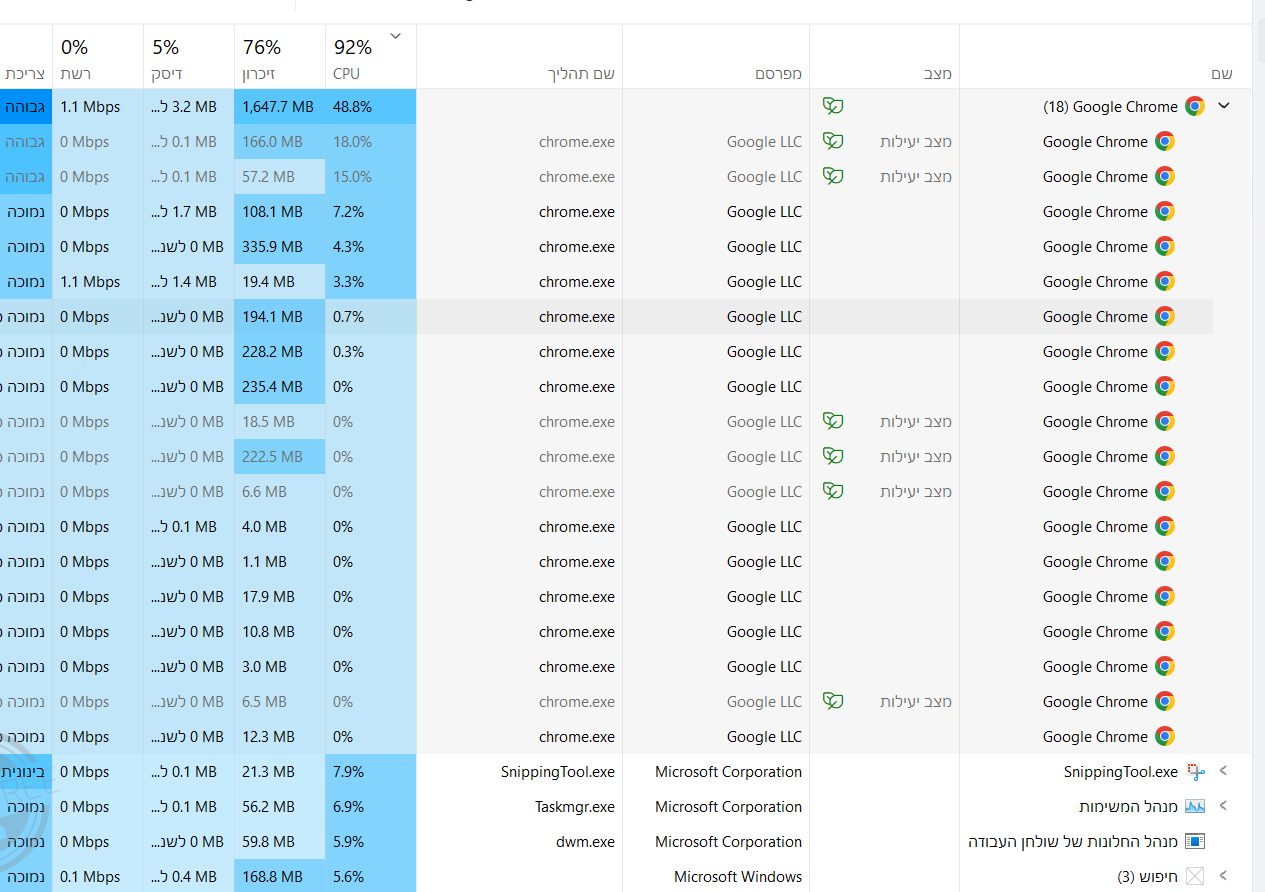The width and height of the screenshot is (1265, 892).
Task: Sort by the מצב status column header
Action: click(x=884, y=57)
